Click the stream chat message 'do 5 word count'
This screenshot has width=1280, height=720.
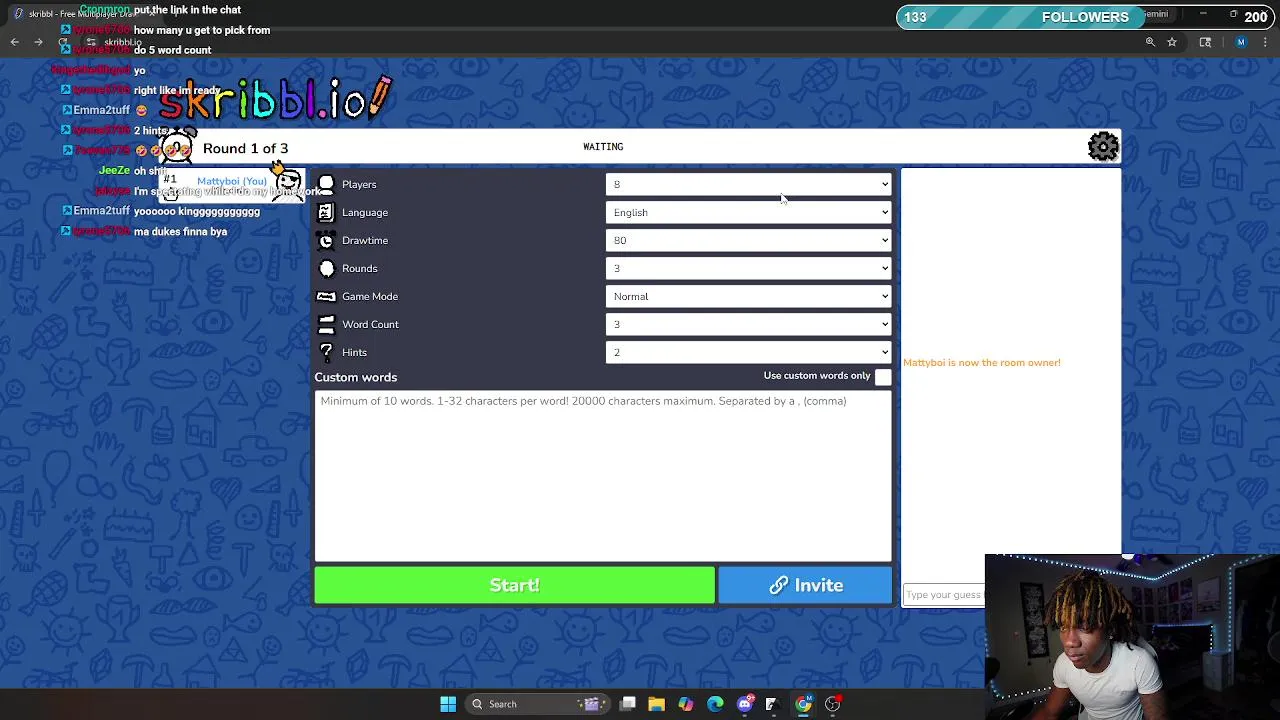pos(172,50)
